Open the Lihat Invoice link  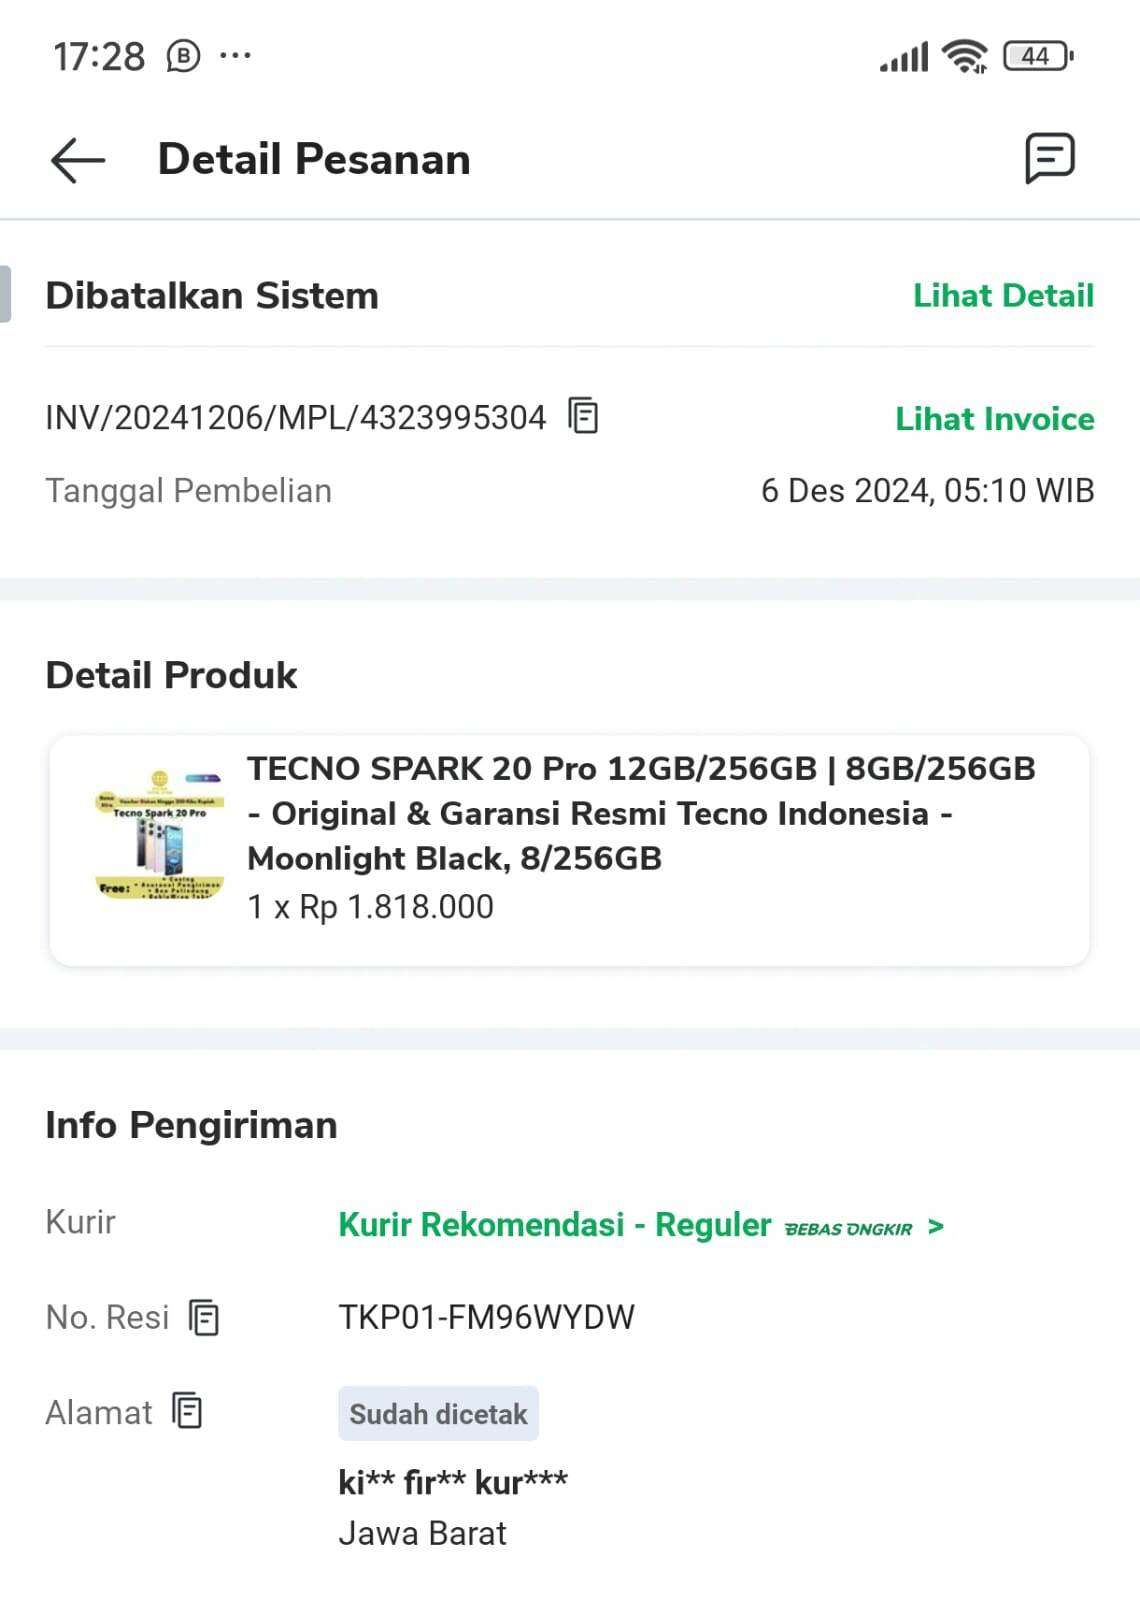tap(994, 419)
